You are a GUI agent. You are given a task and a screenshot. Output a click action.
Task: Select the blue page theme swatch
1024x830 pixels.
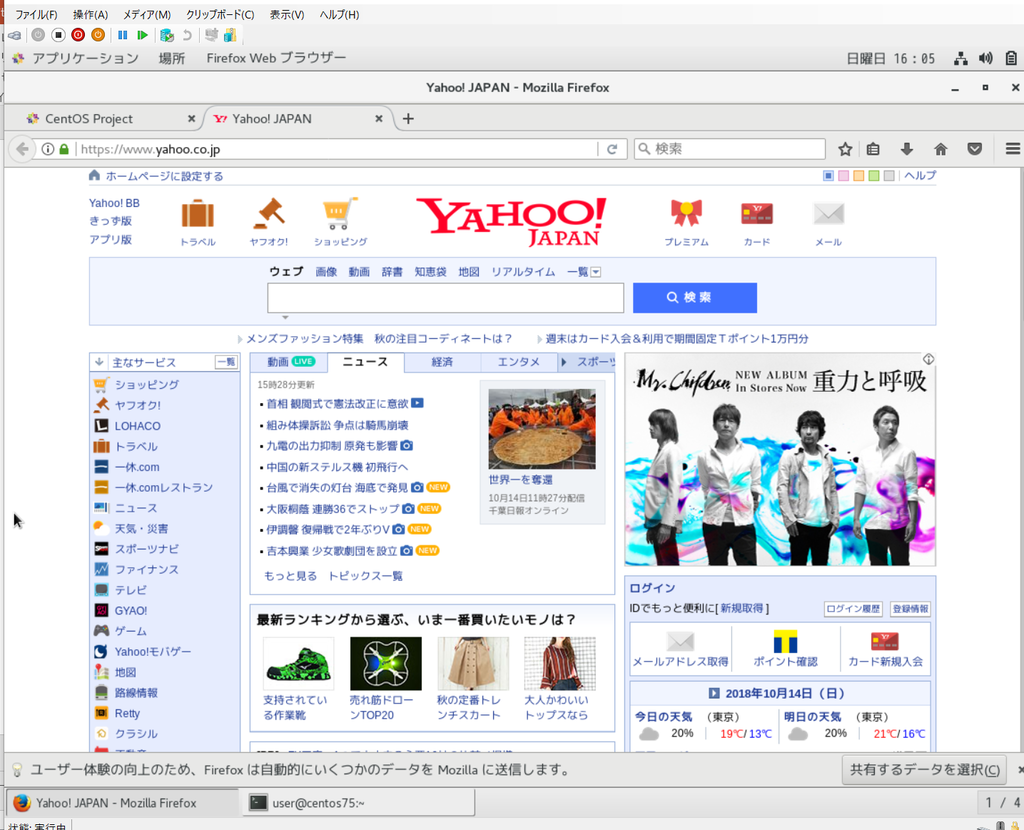point(828,176)
